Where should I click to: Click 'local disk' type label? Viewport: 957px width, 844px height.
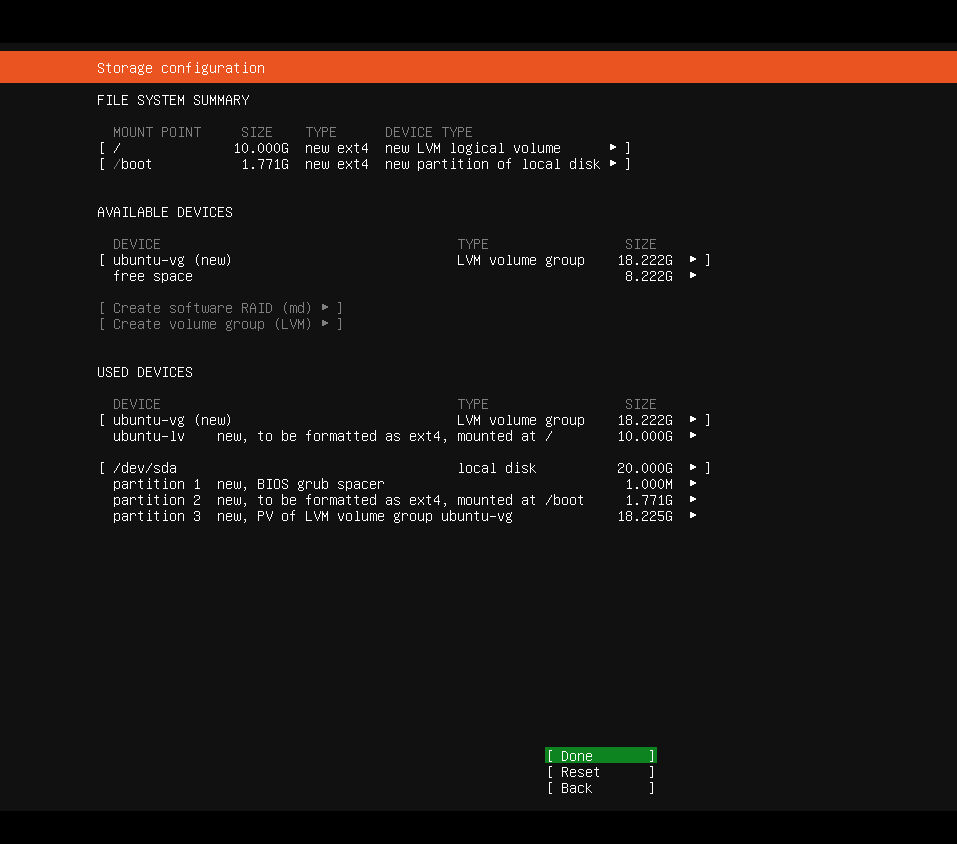497,468
